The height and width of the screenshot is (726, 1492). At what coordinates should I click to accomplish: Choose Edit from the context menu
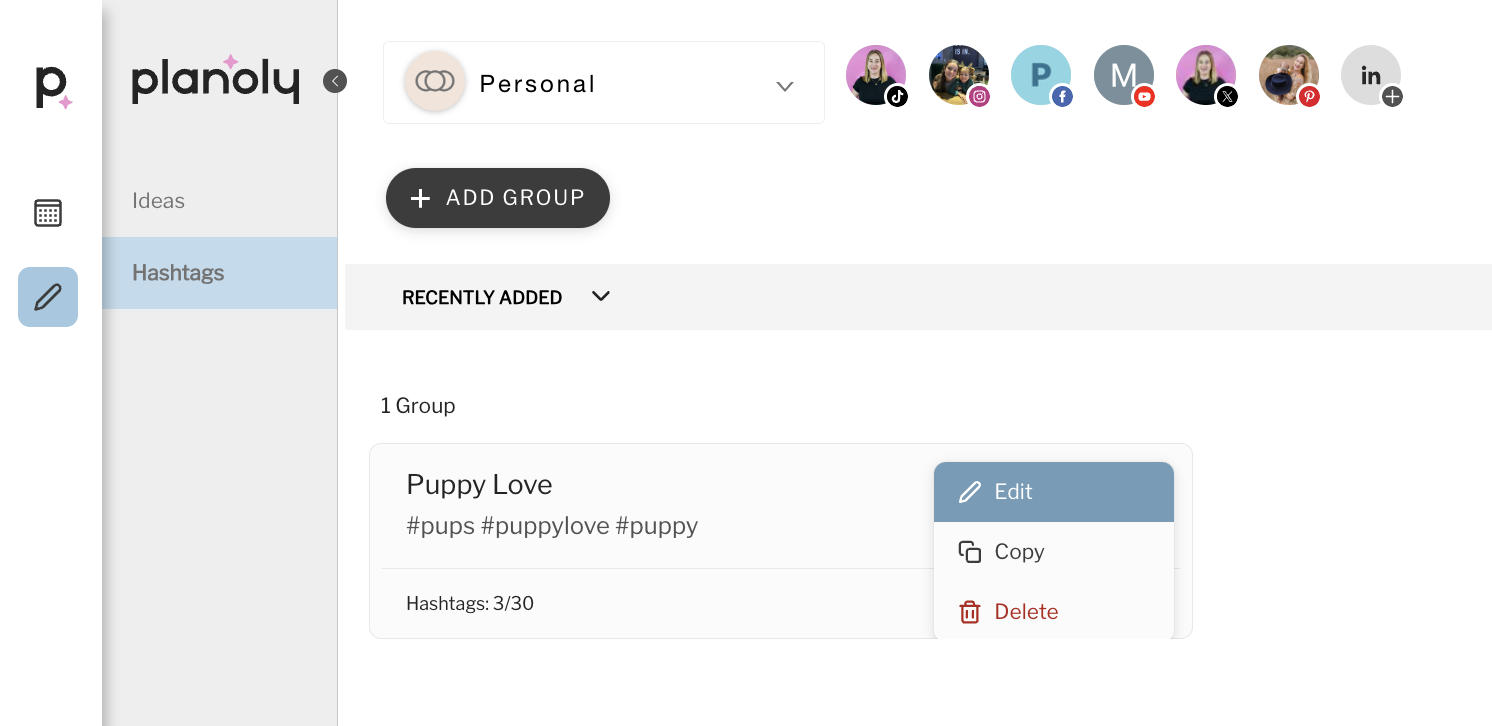pyautogui.click(x=1053, y=492)
